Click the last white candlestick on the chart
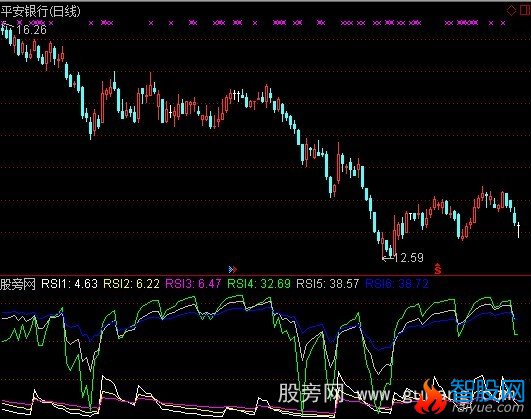 click(x=518, y=230)
